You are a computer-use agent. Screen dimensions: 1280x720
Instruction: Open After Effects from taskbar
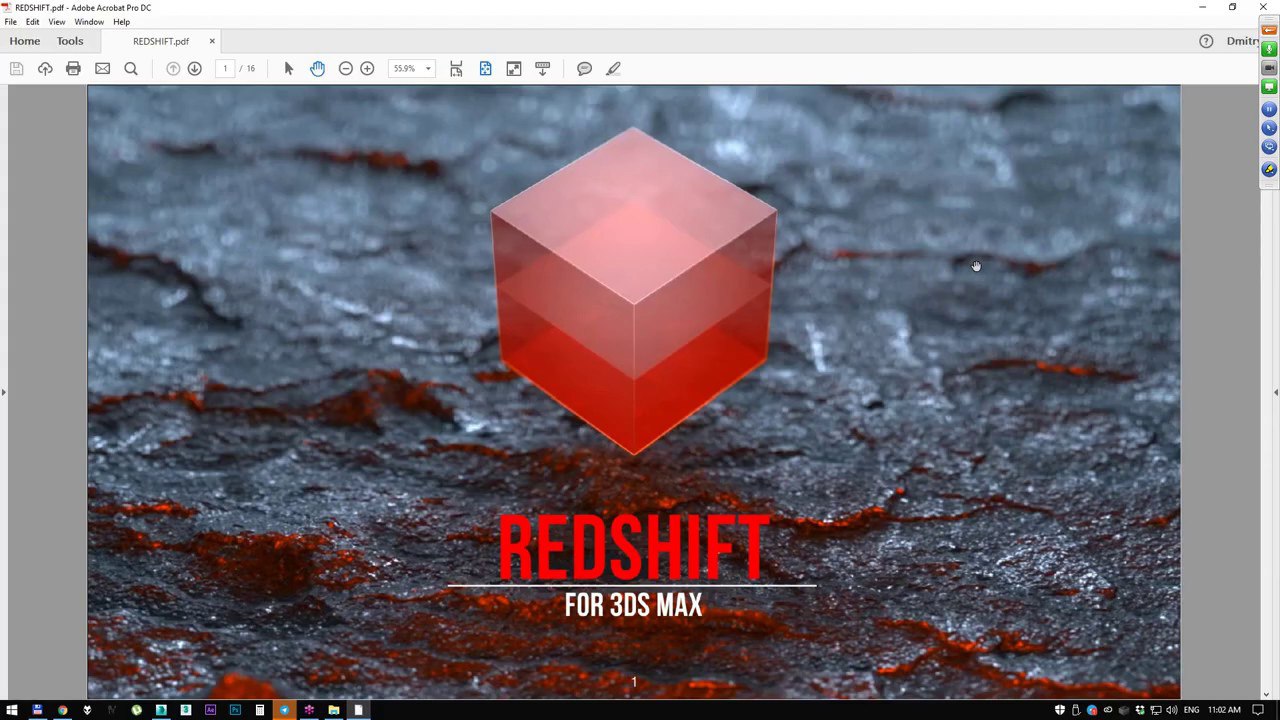[210, 710]
